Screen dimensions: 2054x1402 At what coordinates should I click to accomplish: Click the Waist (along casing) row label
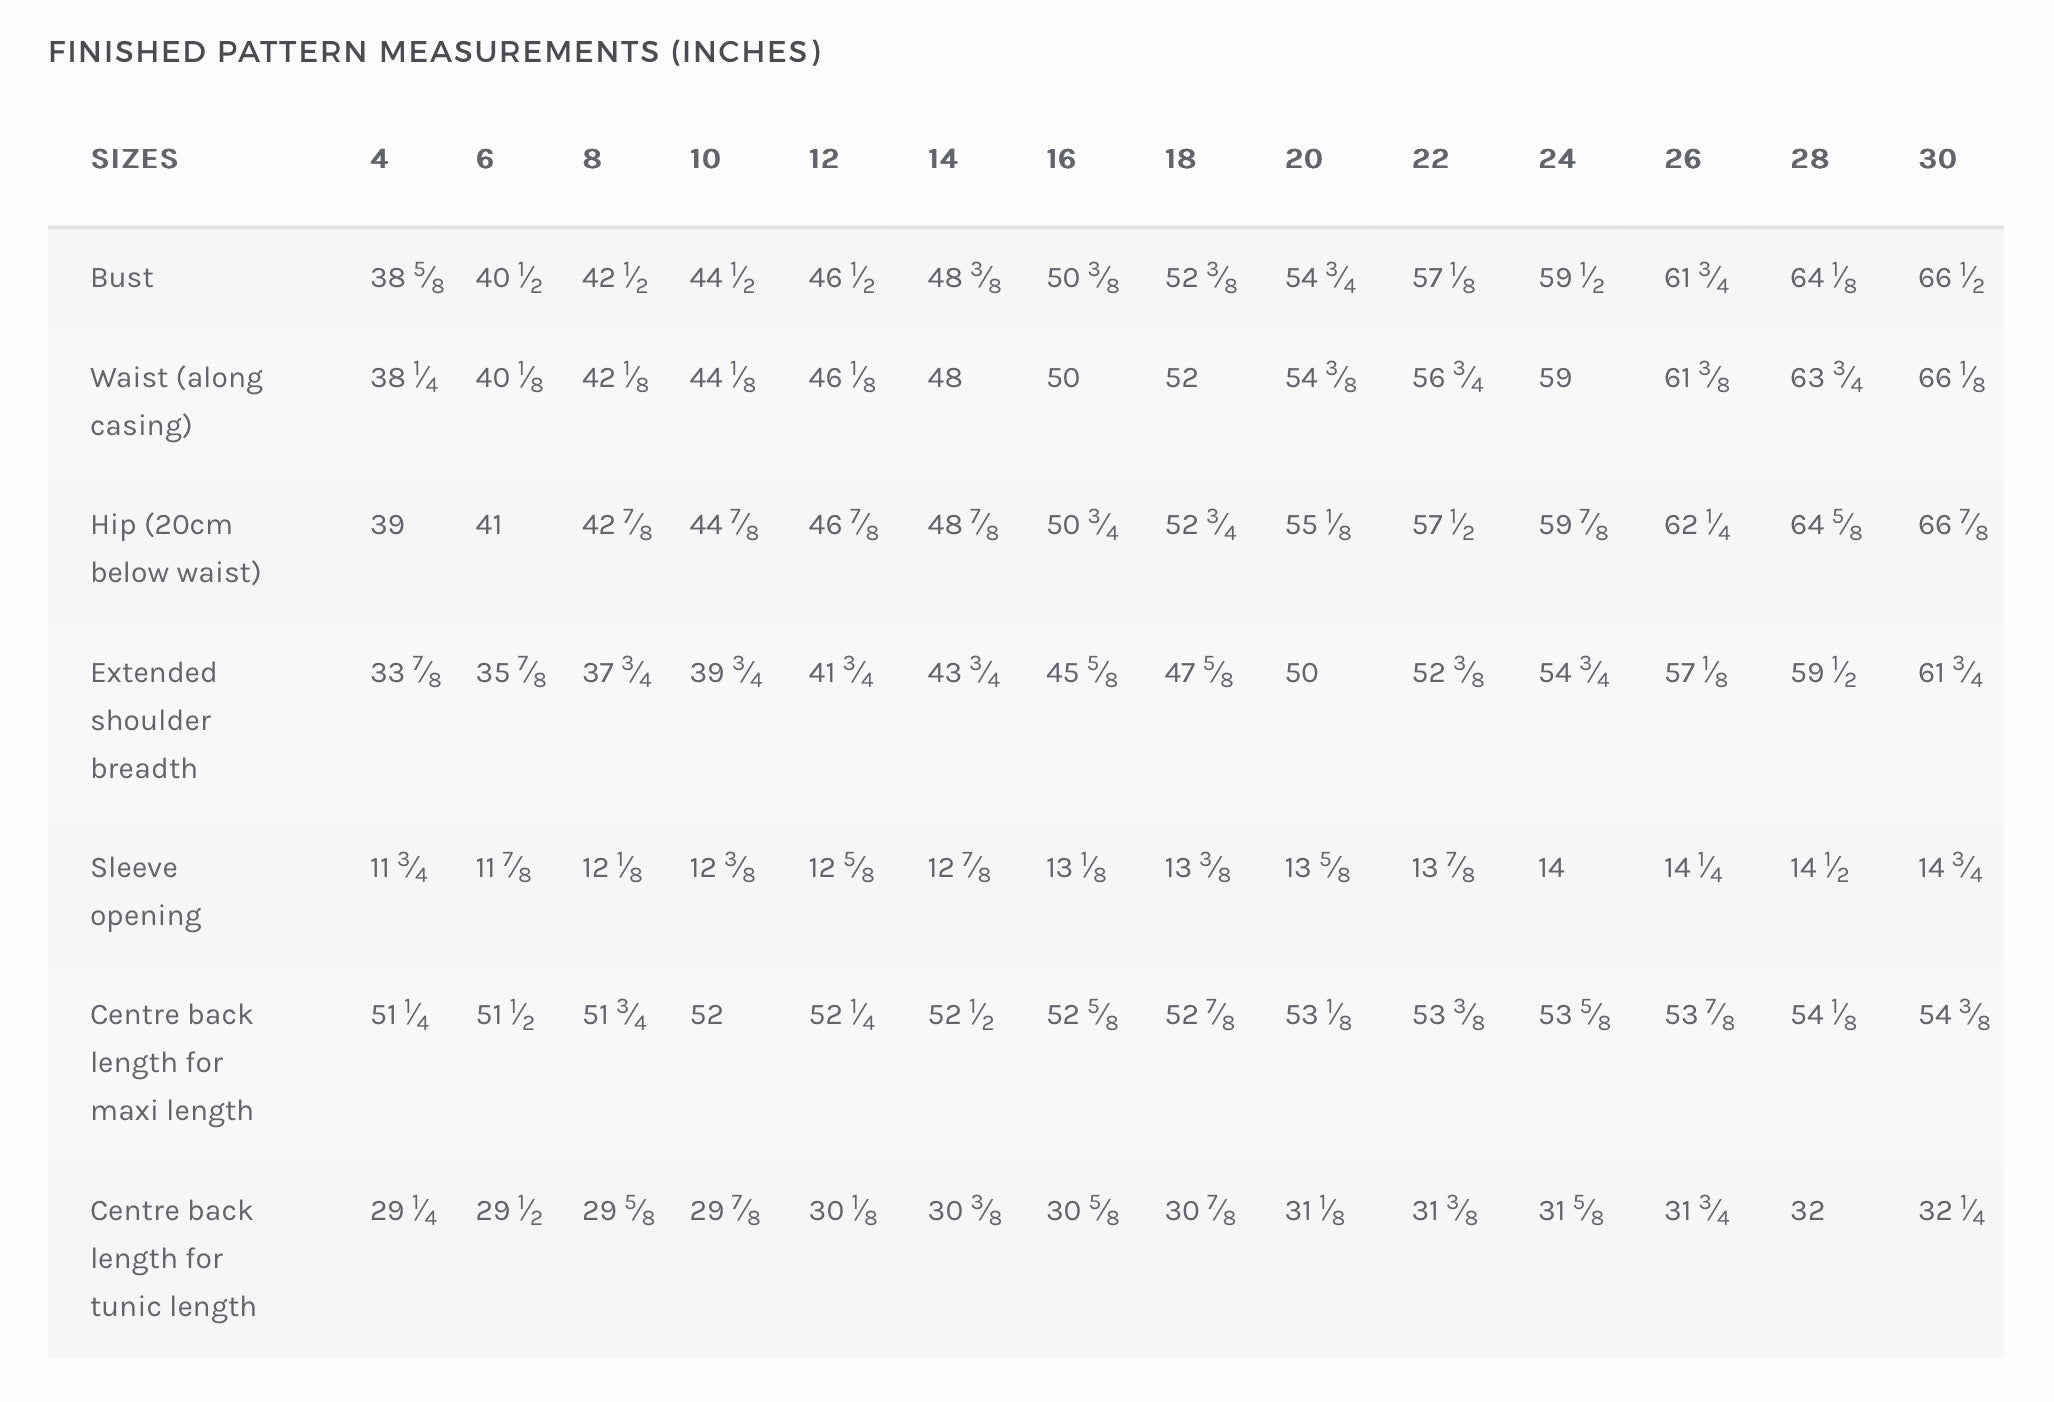tap(176, 401)
